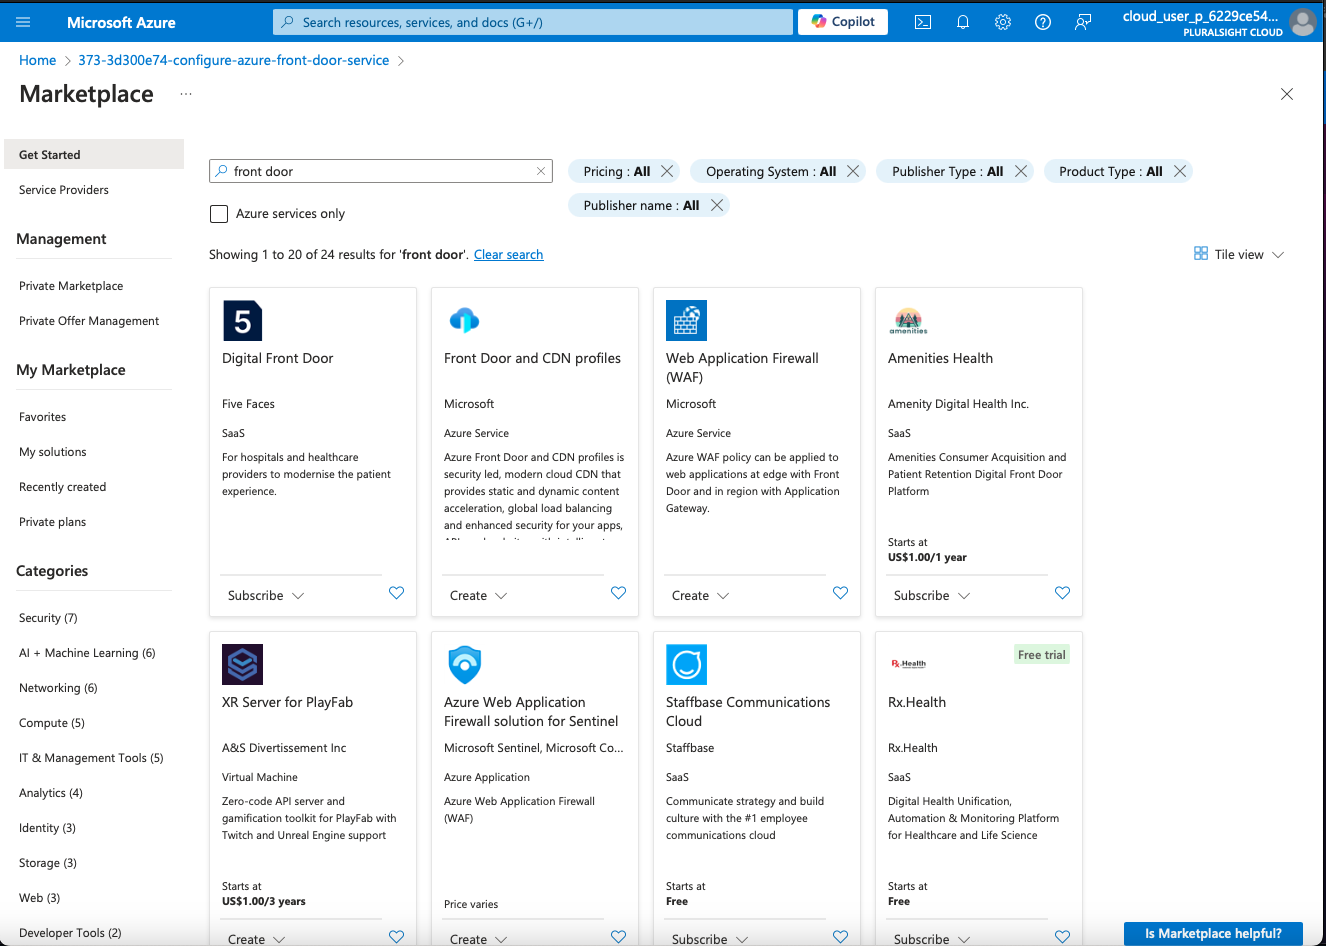Screen dimensions: 1326x946
Task: Favorite the Rx.Health offer
Action: coord(1063,937)
